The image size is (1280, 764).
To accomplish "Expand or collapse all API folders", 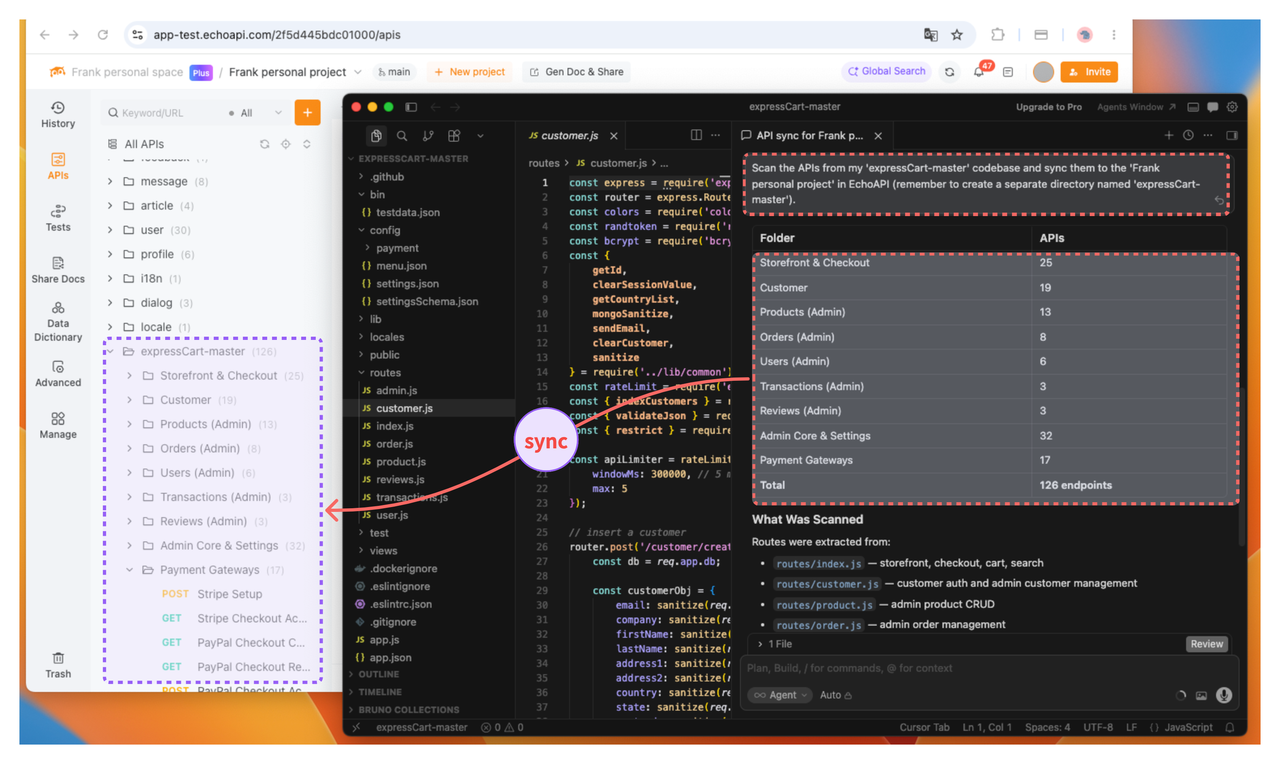I will tap(307, 144).
